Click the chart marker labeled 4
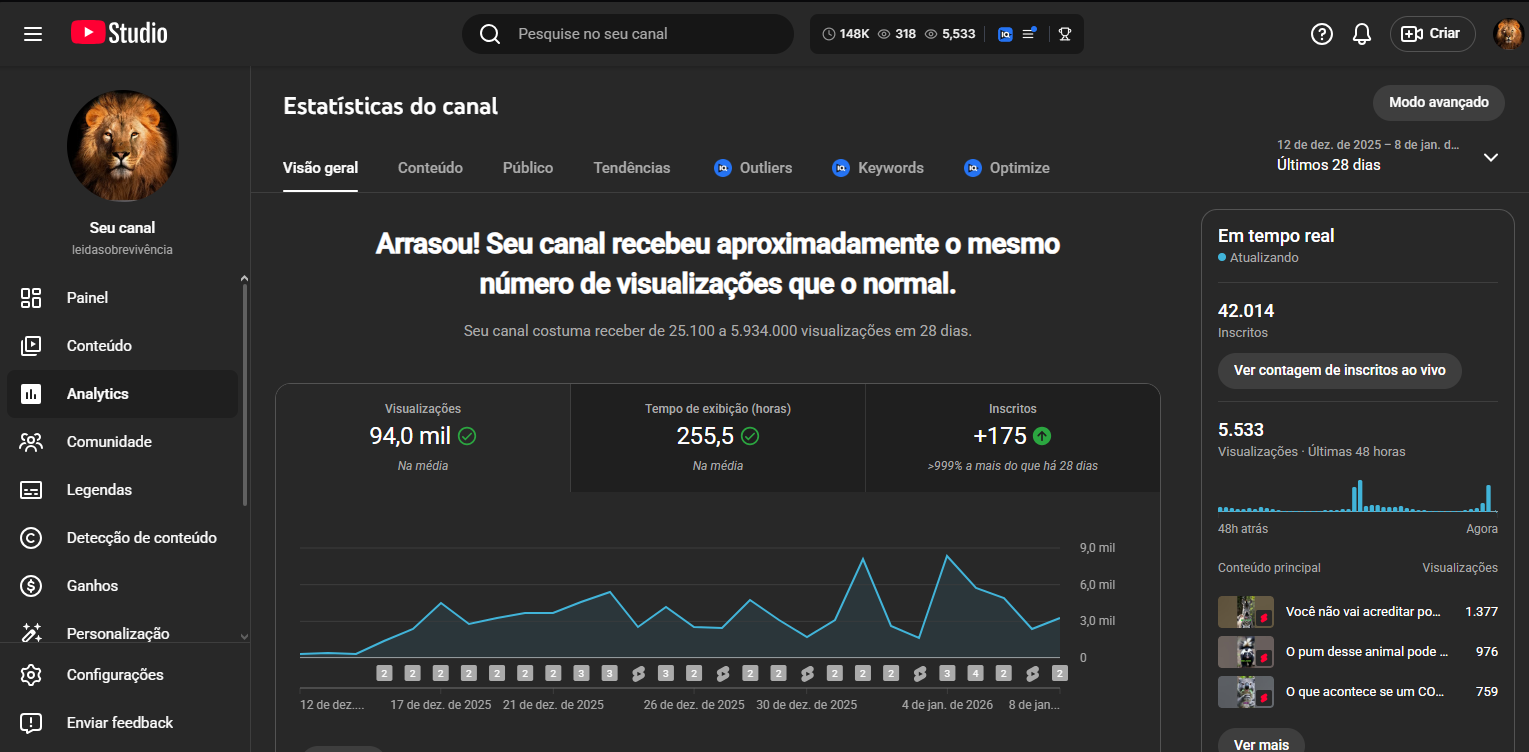 (x=976, y=673)
